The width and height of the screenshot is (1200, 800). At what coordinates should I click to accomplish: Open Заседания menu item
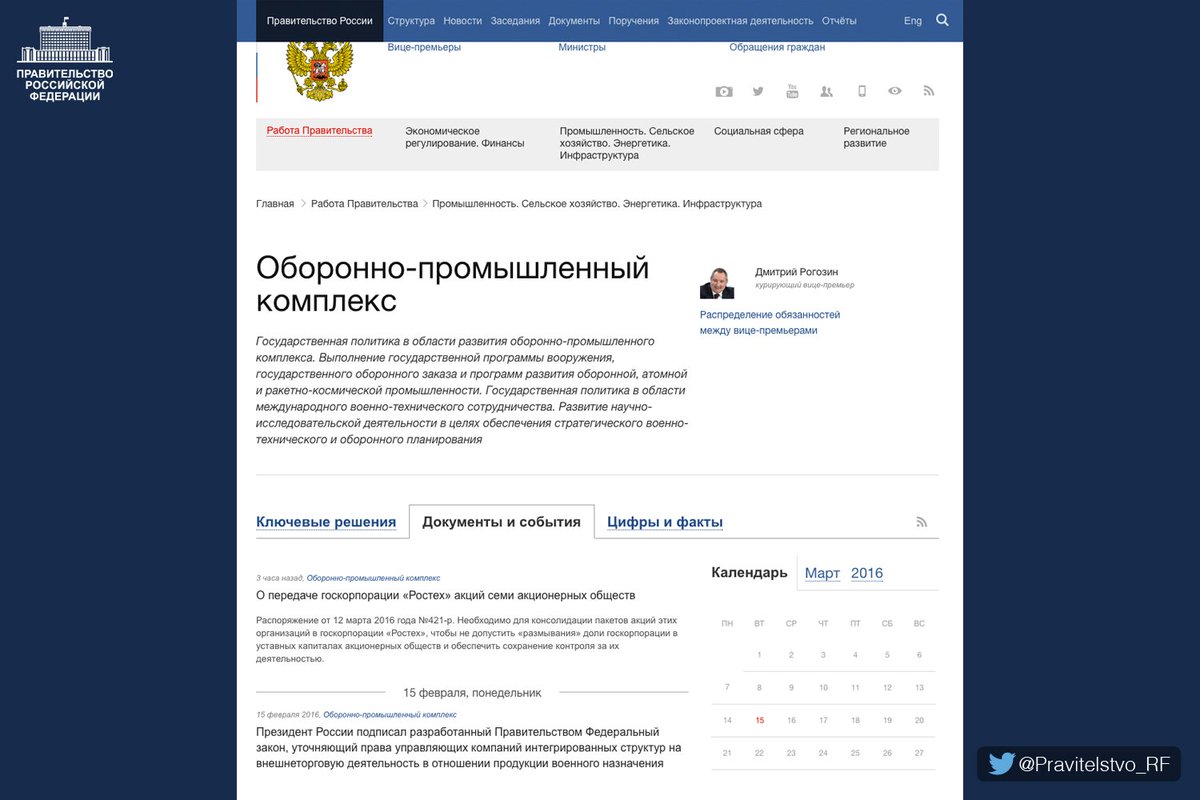(x=515, y=20)
